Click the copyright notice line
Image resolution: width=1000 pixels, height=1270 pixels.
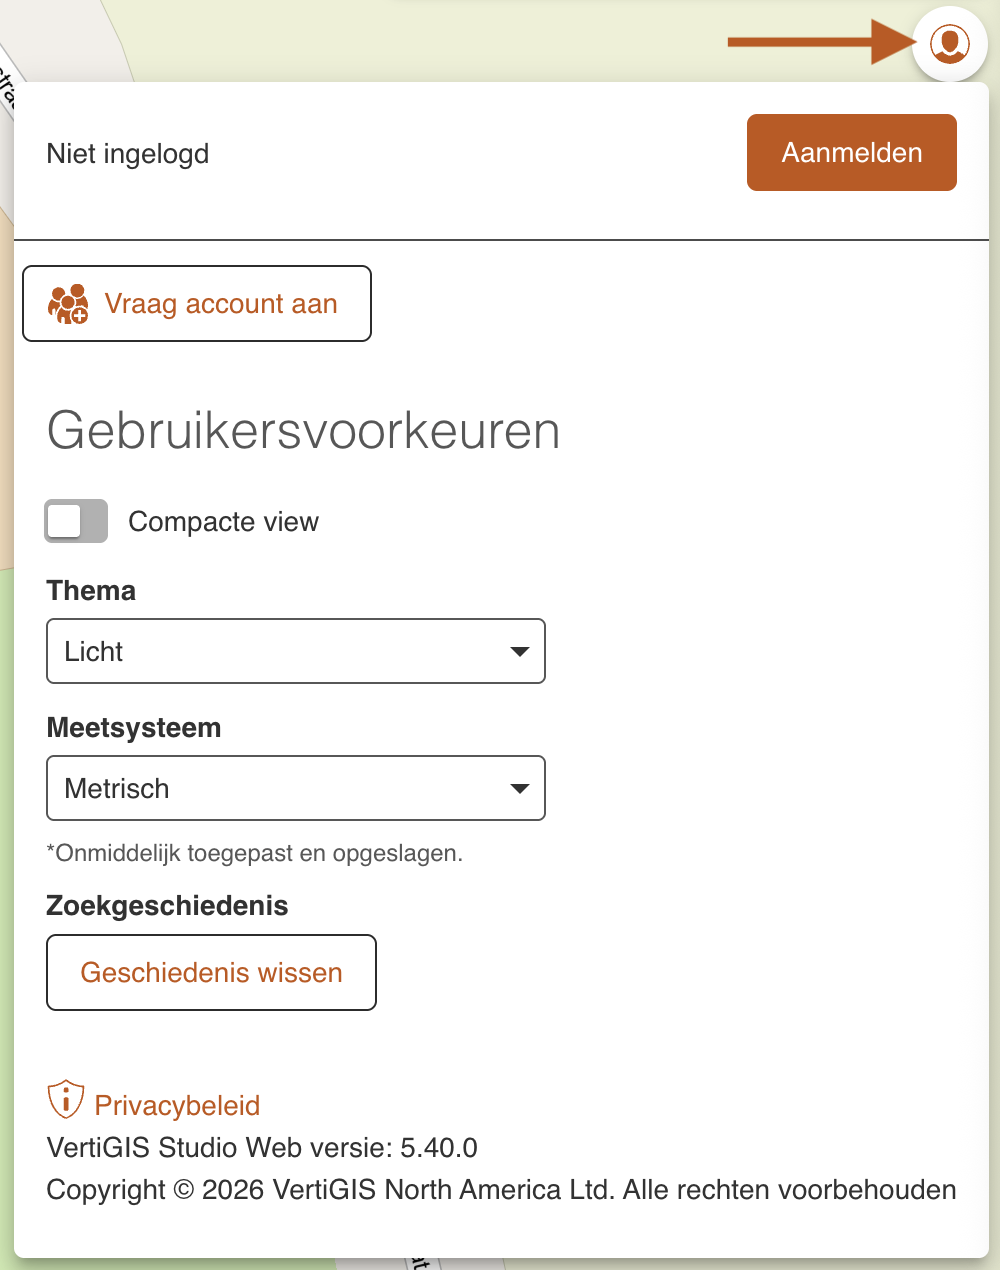(x=501, y=1190)
